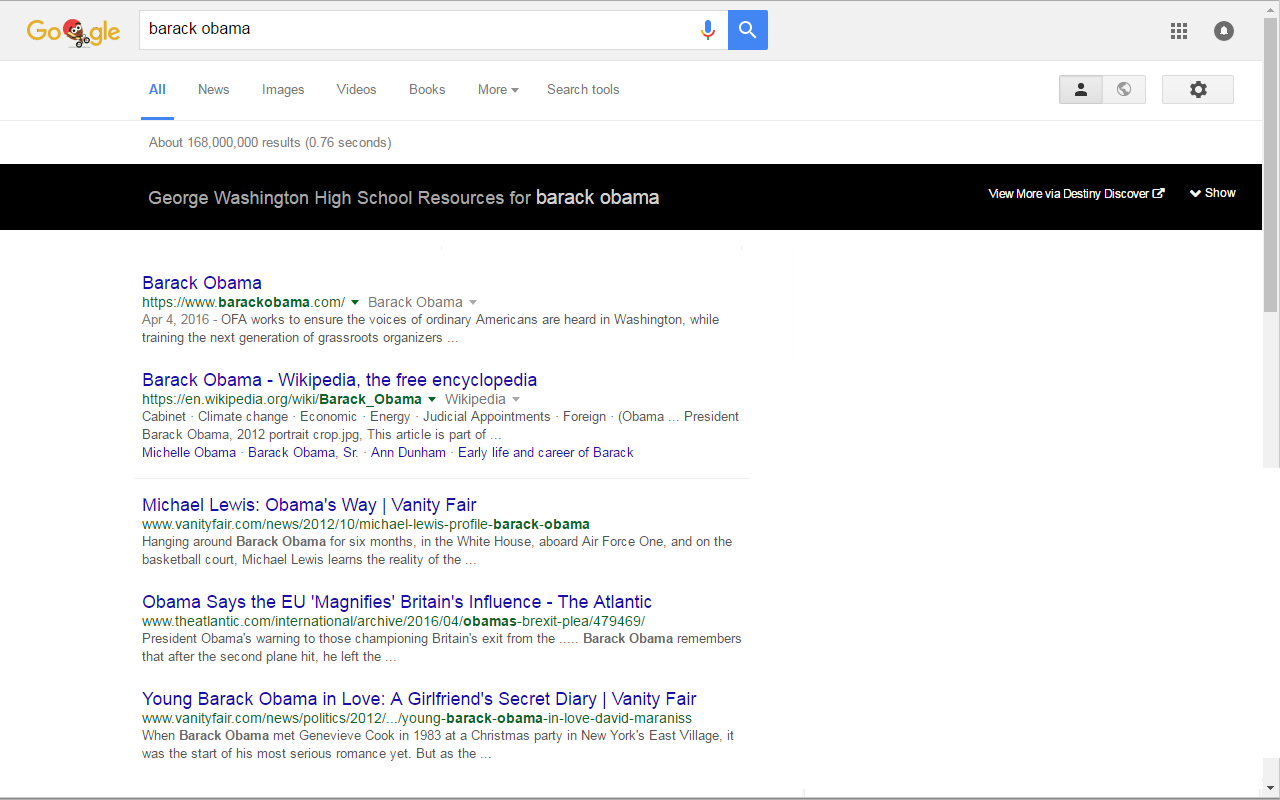Expand school resources with Show chevron
This screenshot has height=800, width=1280.
tap(1213, 193)
